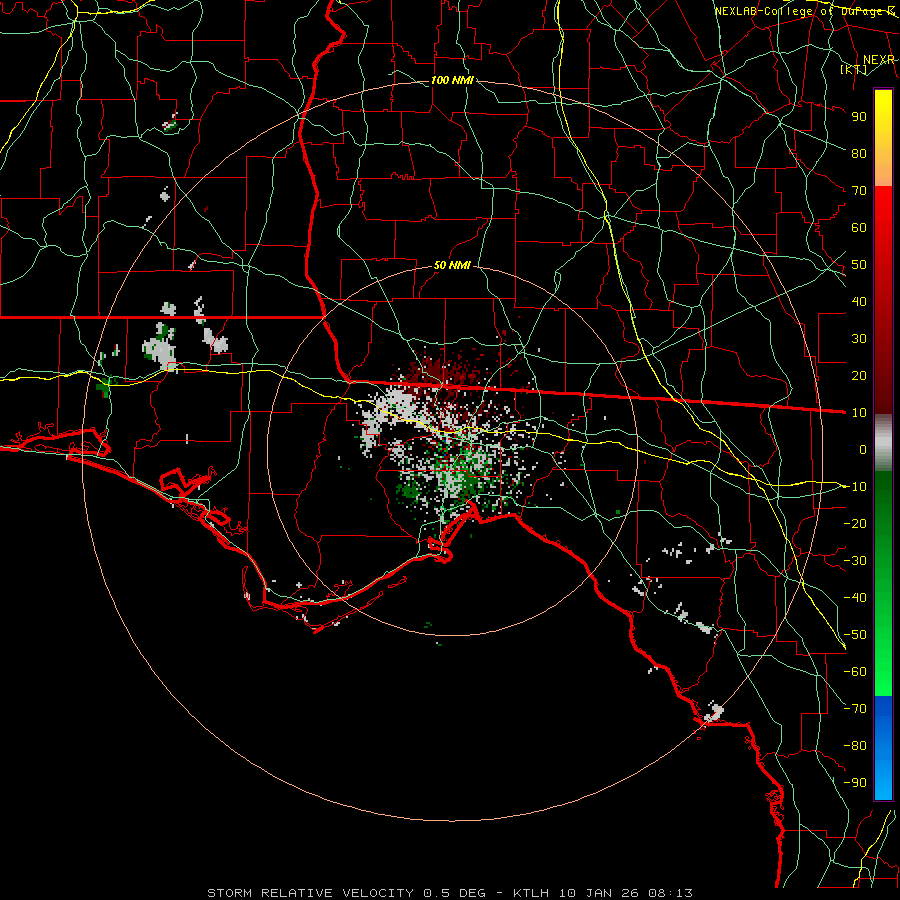Click the -10 value on the velocity scale
The image size is (900, 900).
(x=855, y=487)
